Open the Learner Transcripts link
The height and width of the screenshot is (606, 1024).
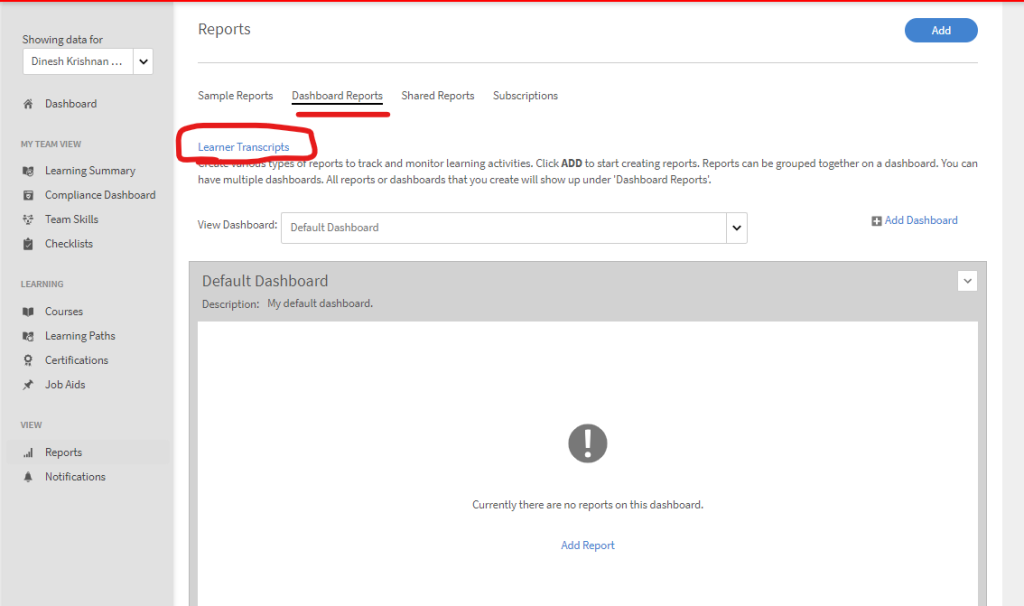[x=243, y=147]
